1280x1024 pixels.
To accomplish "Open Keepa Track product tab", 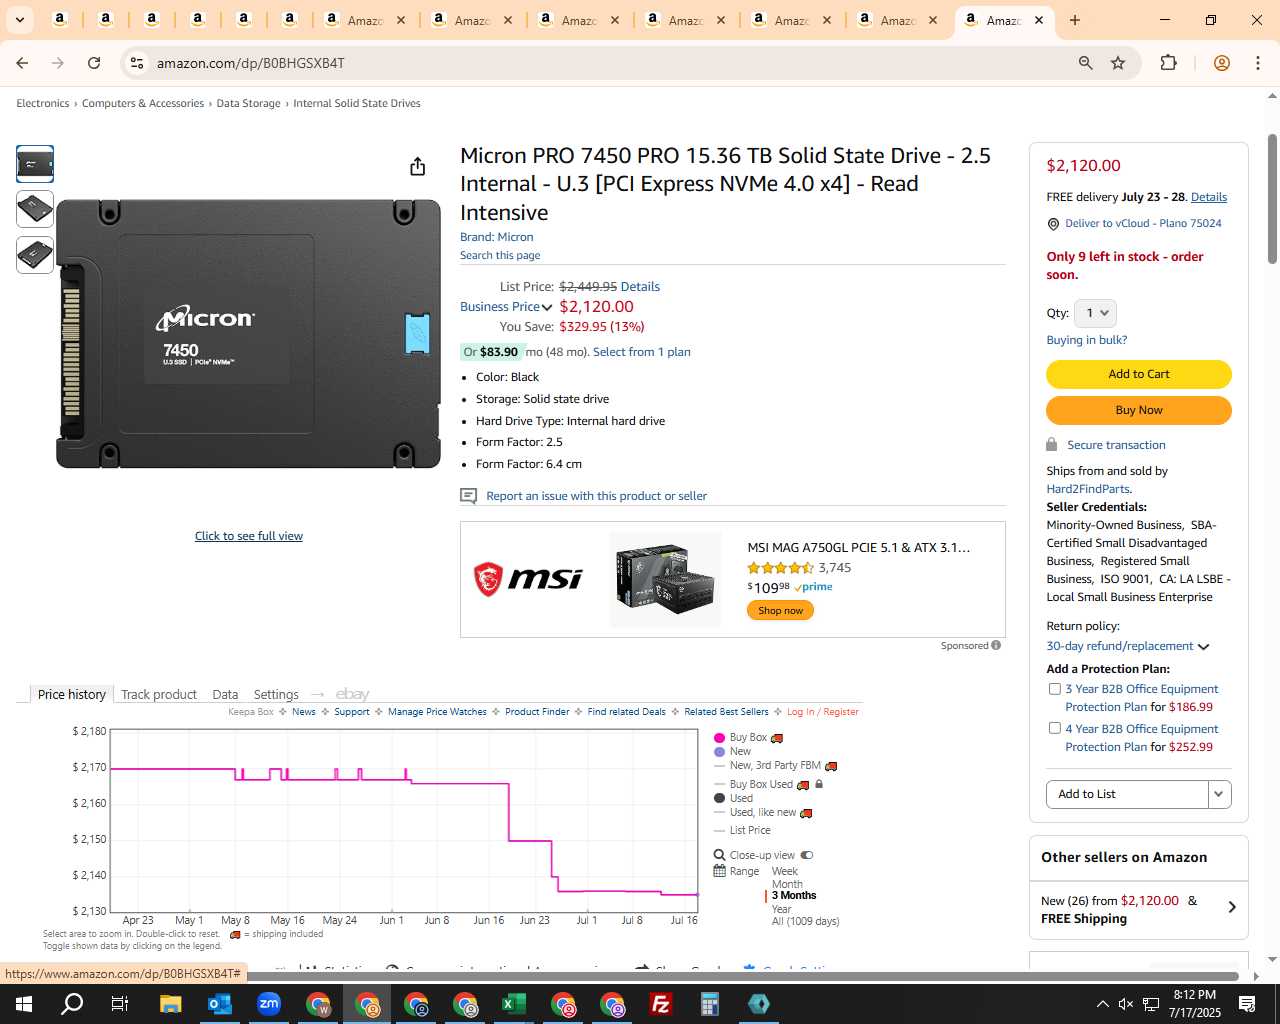I will coord(159,694).
